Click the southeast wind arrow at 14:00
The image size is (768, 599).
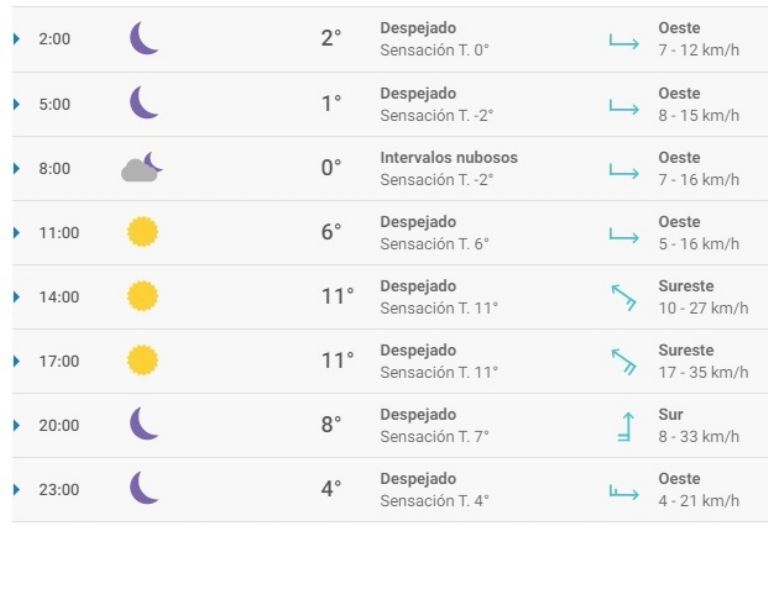(624, 298)
